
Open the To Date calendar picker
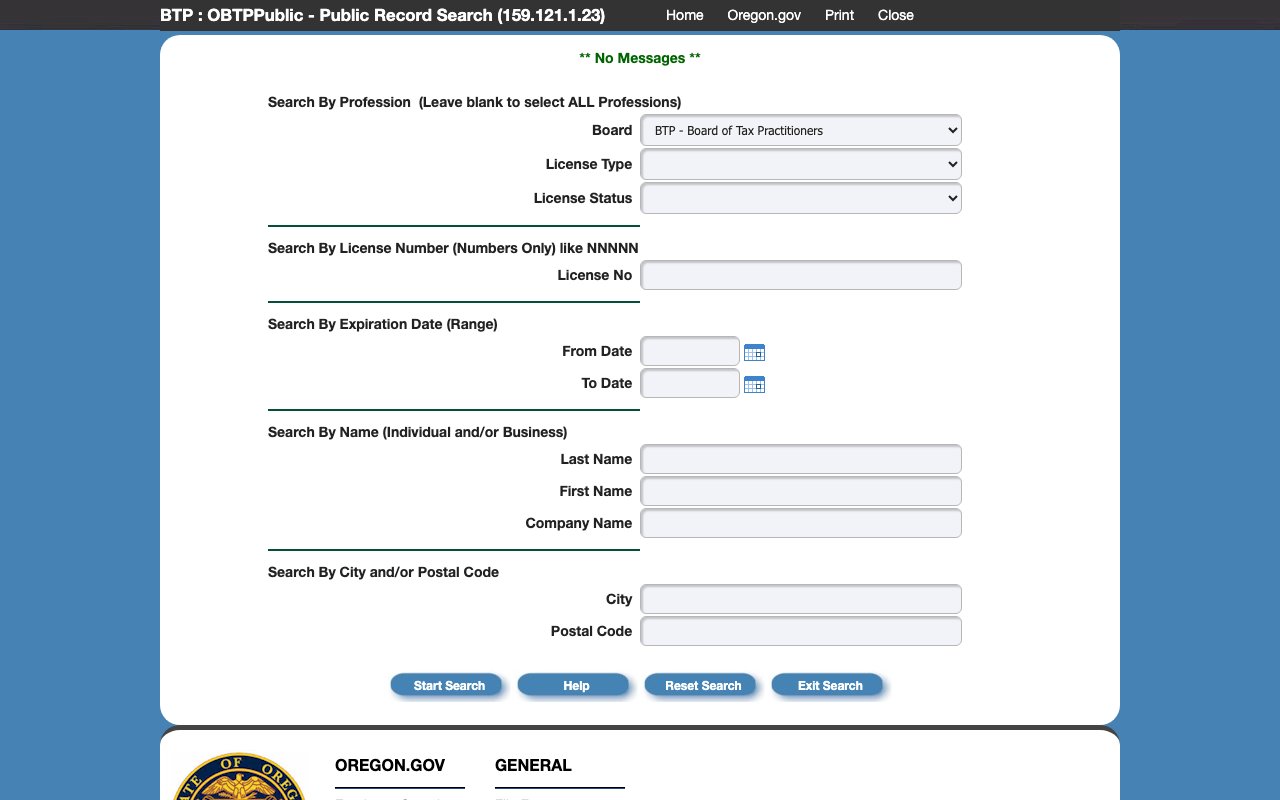click(755, 384)
